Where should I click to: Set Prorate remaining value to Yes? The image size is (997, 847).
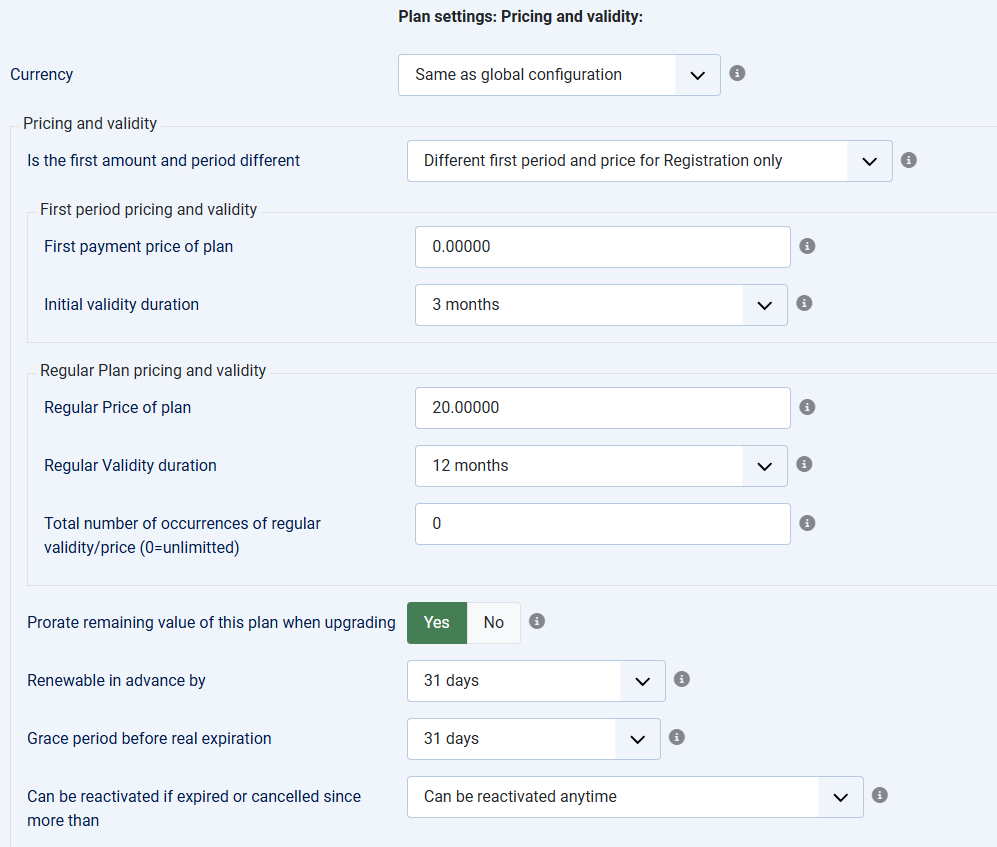tap(437, 623)
